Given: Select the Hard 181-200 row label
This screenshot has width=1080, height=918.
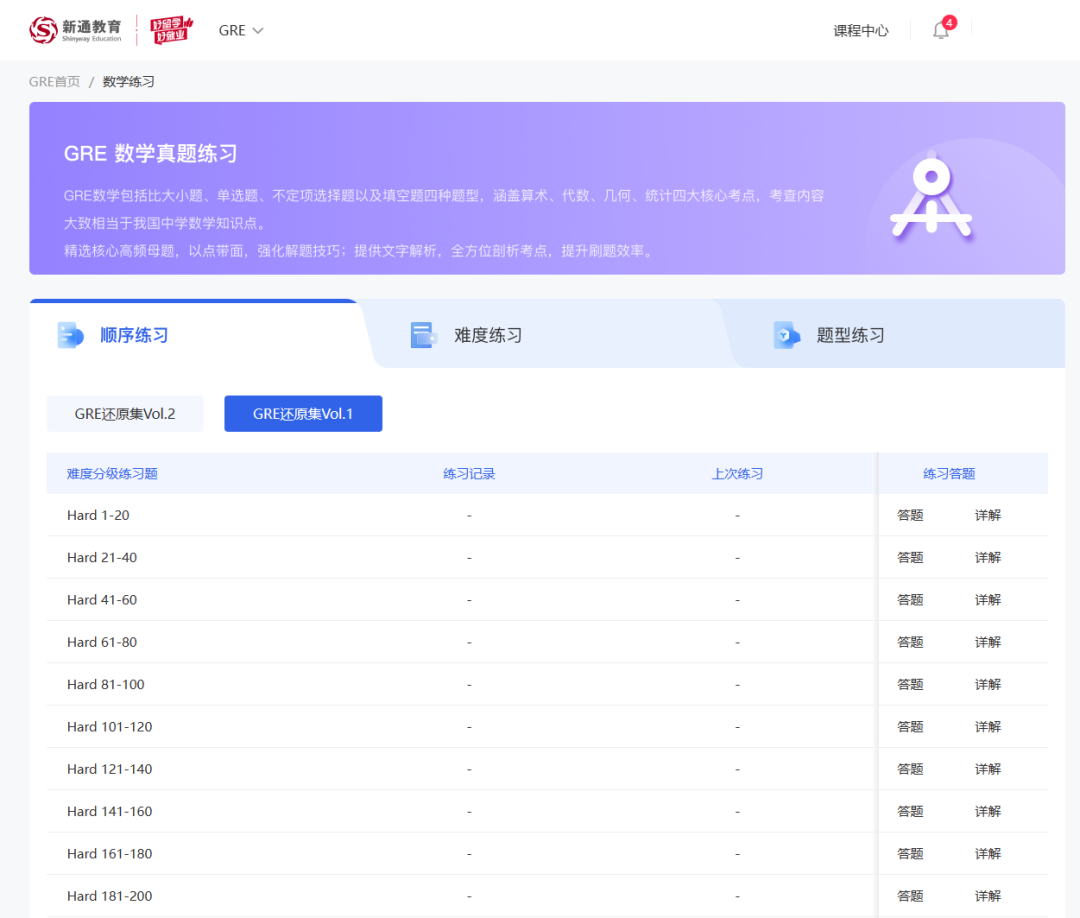Looking at the screenshot, I should pyautogui.click(x=110, y=897).
